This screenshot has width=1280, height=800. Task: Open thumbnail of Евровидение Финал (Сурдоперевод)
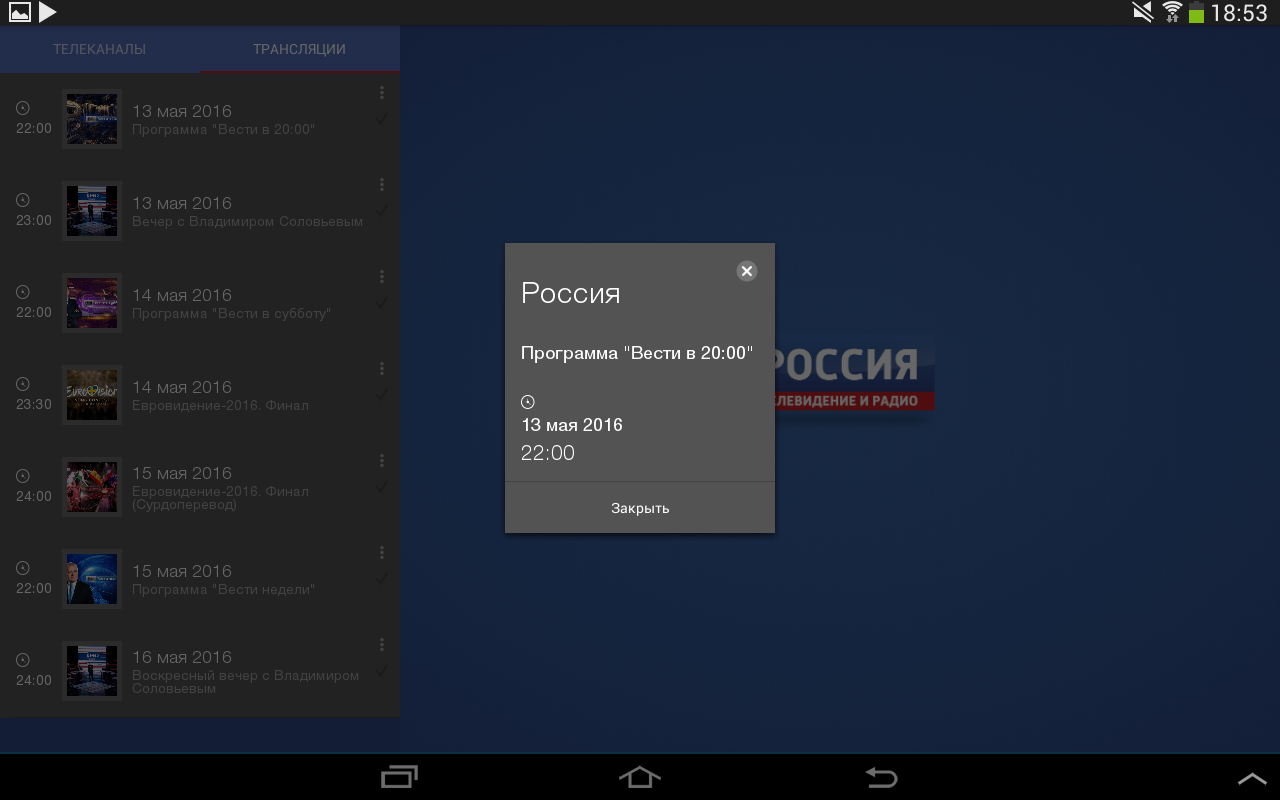tap(92, 487)
